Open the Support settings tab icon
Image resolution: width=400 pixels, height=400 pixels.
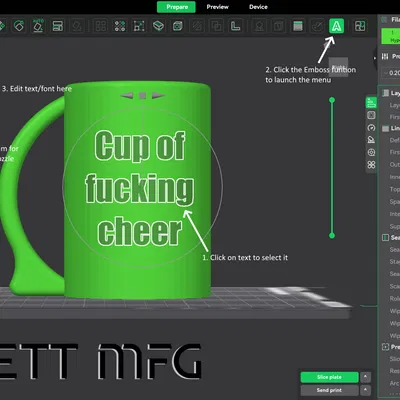click(x=371, y=140)
